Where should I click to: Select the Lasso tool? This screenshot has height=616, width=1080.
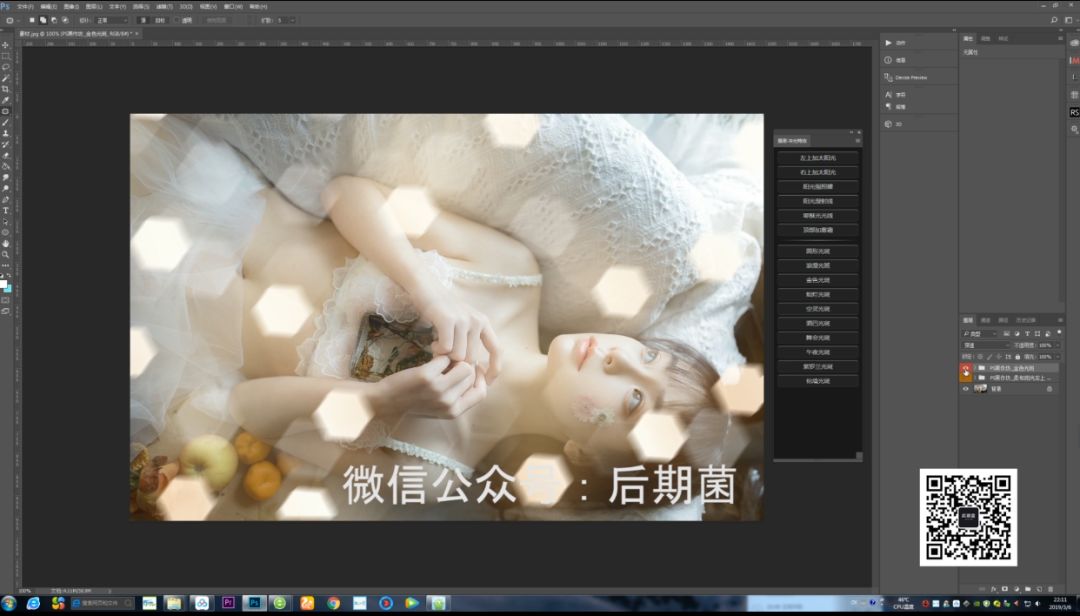(6, 67)
